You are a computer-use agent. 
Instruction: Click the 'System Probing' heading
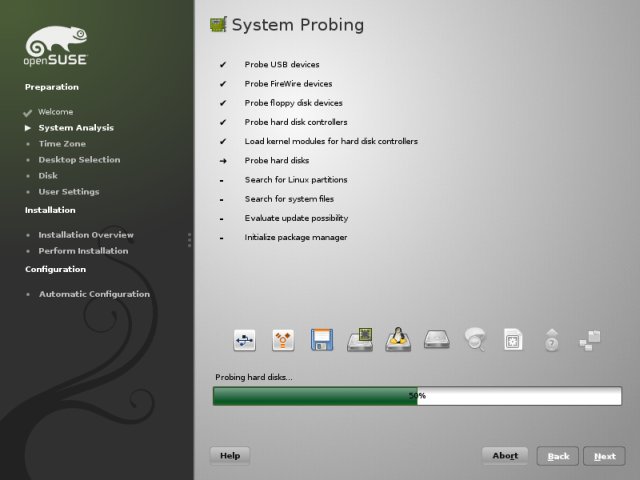(298, 25)
